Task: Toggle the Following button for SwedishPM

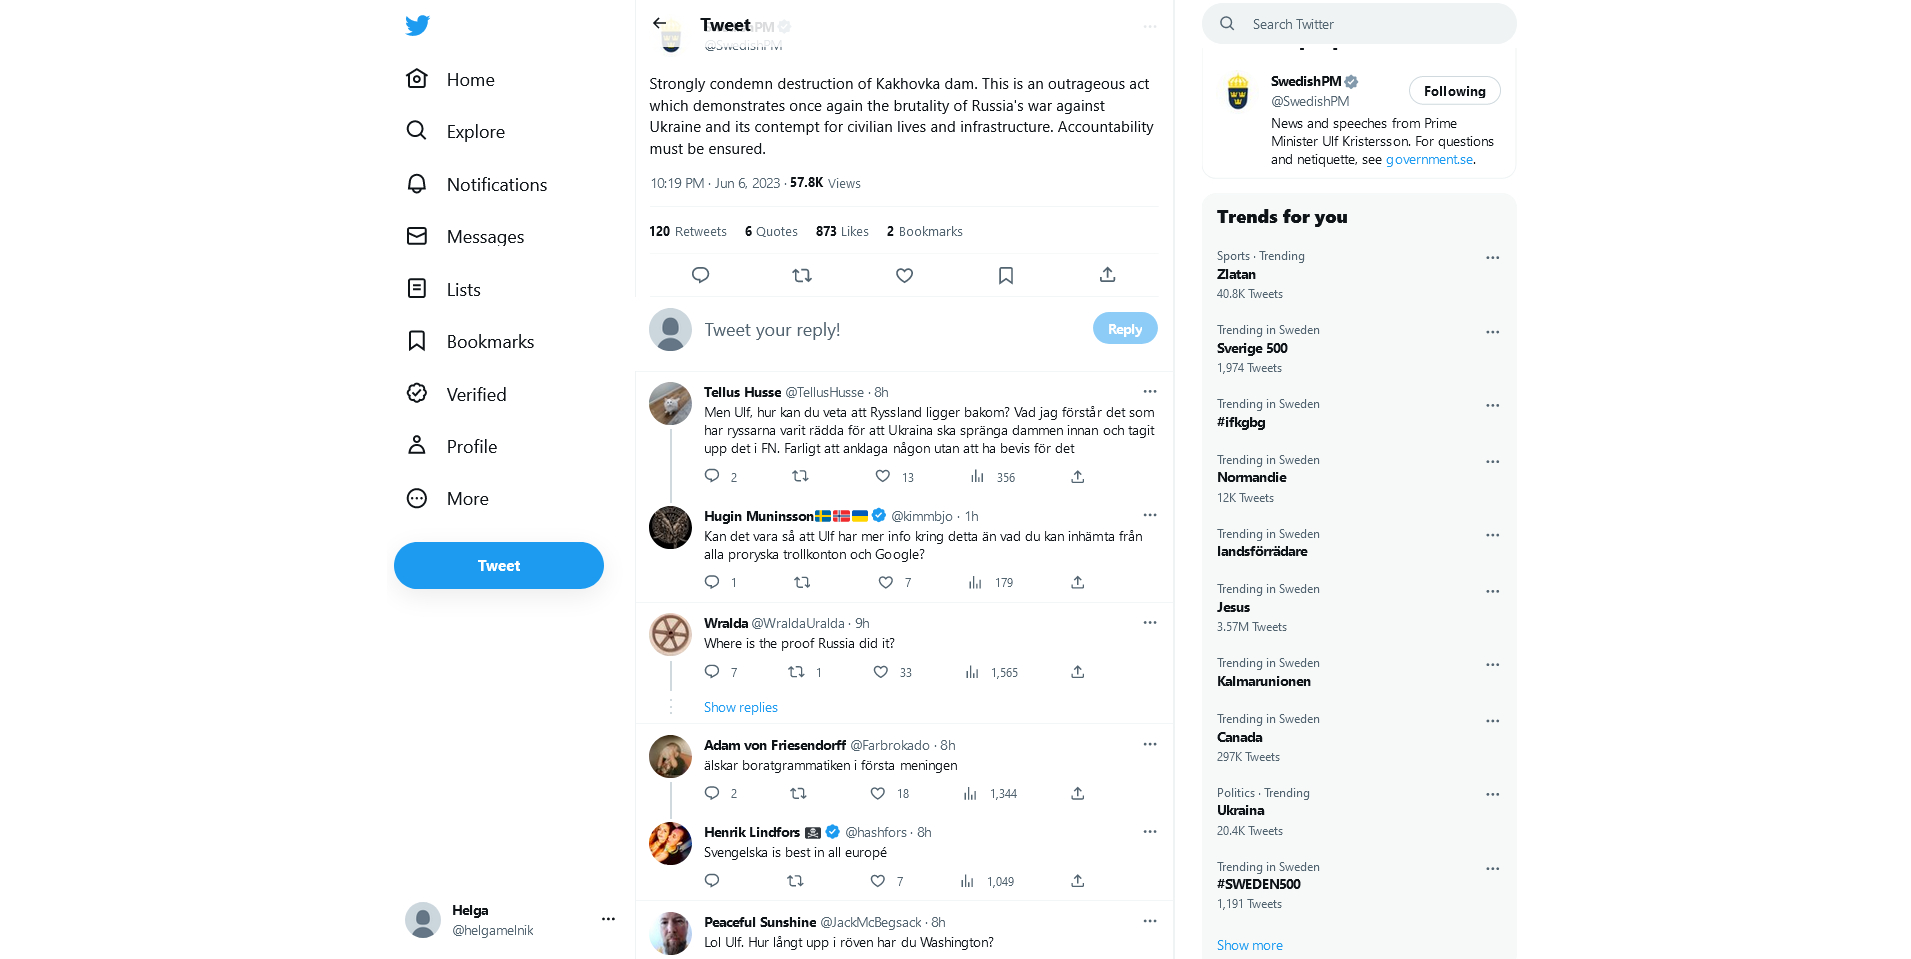Action: click(x=1454, y=91)
